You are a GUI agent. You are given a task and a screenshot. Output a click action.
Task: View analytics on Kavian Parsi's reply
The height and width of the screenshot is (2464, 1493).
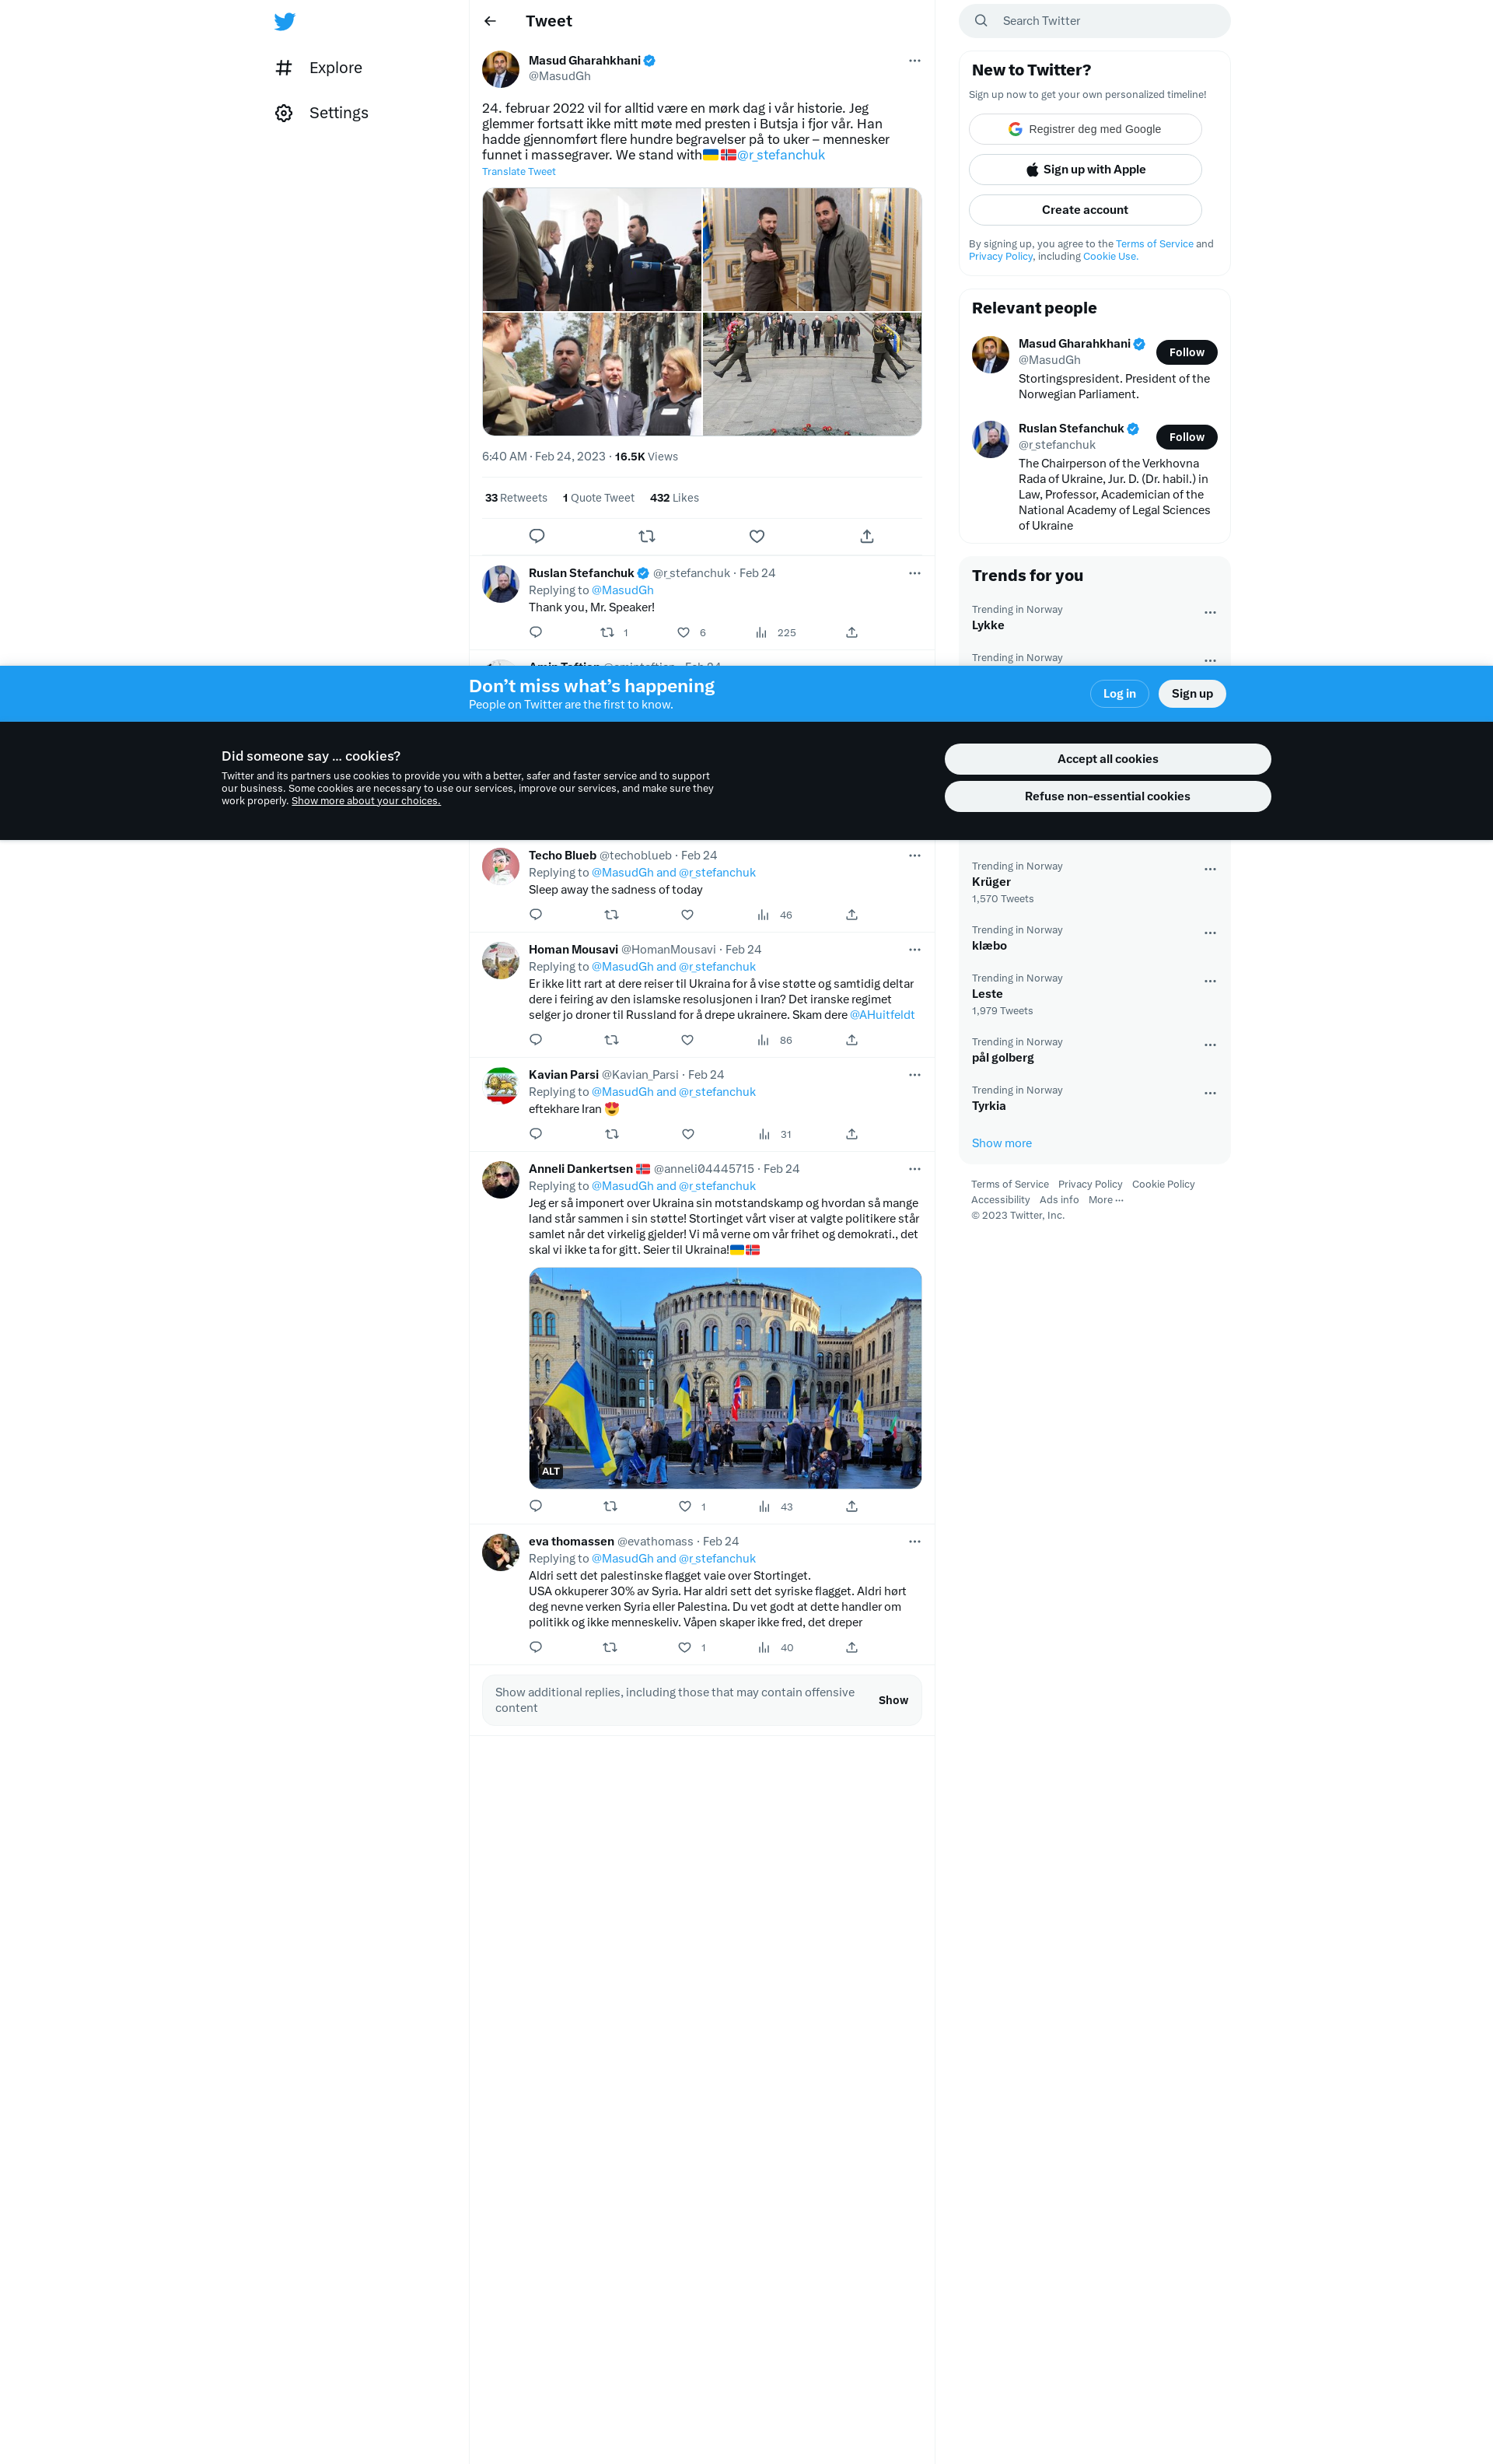[774, 1134]
